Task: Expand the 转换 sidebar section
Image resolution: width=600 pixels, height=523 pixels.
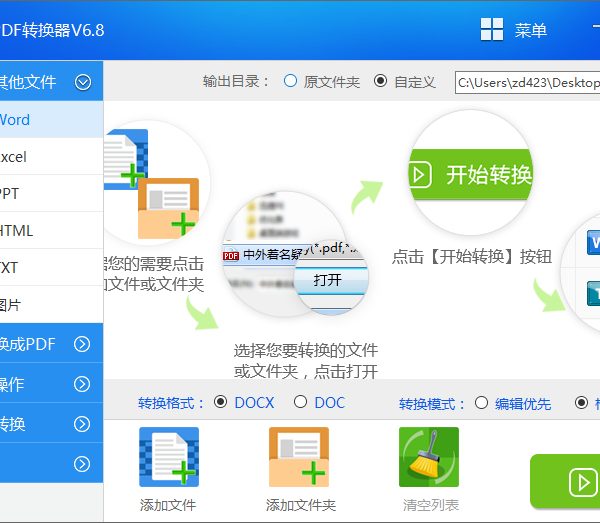Action: coord(82,424)
